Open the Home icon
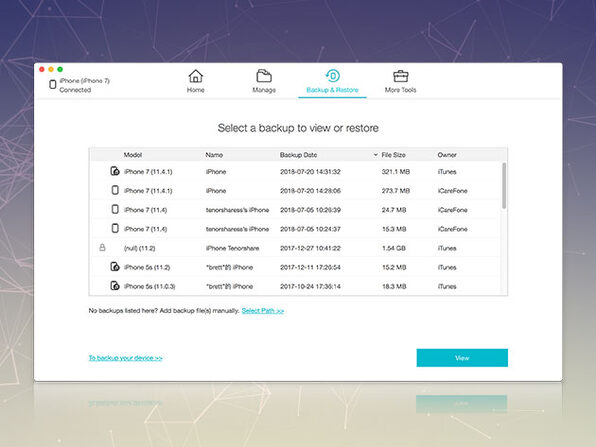596x447 pixels. point(195,76)
